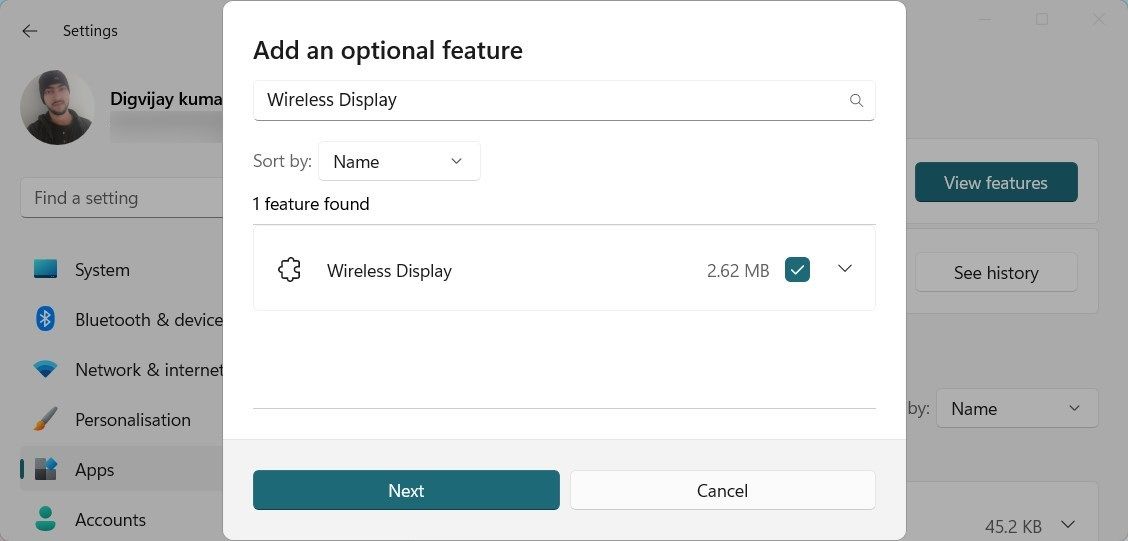Expand Wireless Display details chevron

(845, 269)
